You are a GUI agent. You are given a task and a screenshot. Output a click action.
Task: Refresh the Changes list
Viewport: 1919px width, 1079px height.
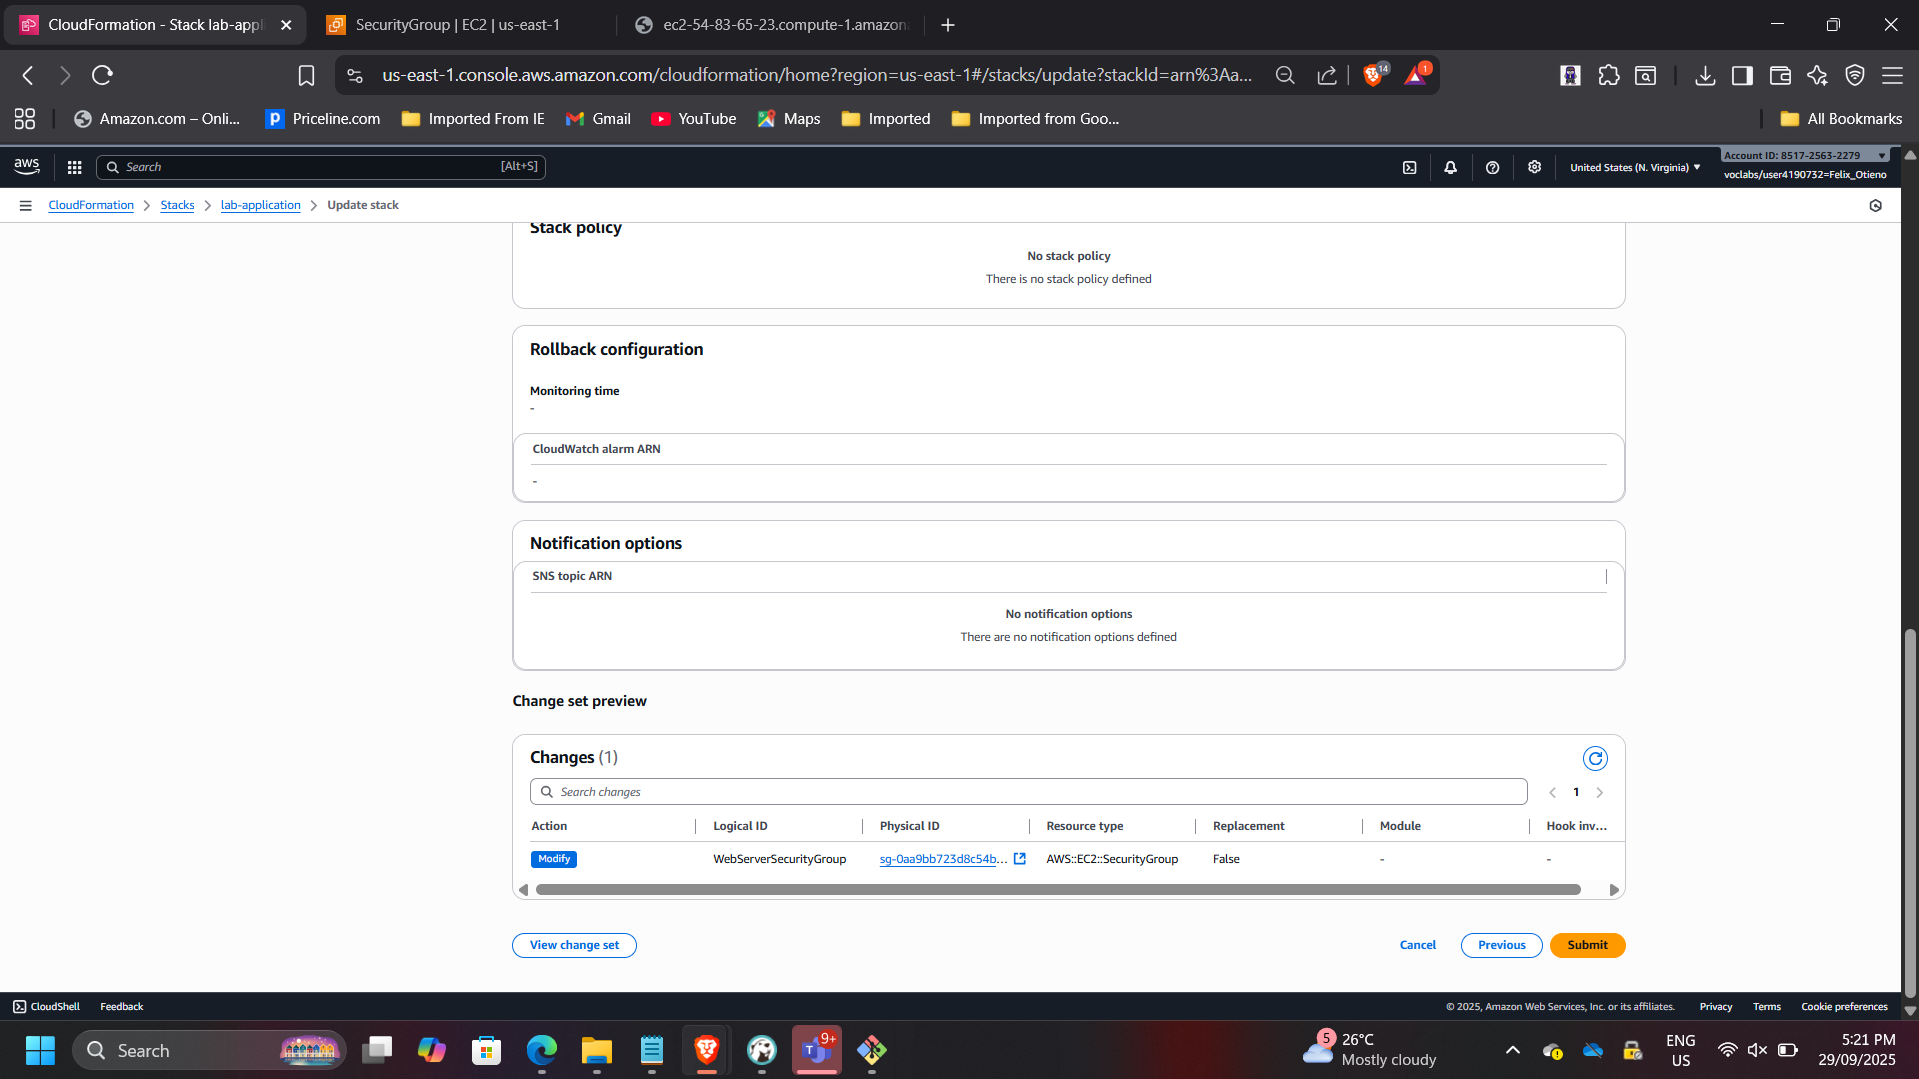point(1595,758)
